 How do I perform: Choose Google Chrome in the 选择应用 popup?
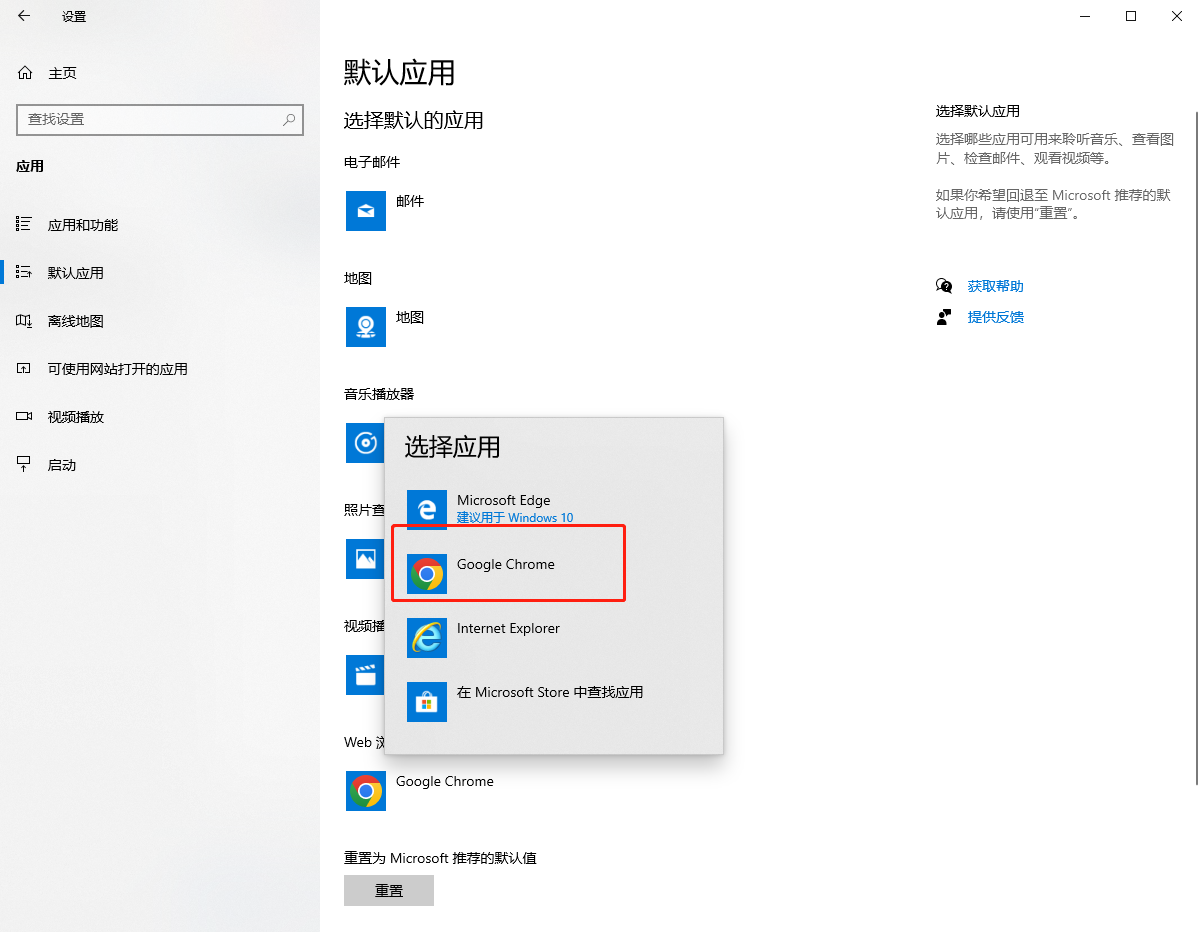click(506, 565)
